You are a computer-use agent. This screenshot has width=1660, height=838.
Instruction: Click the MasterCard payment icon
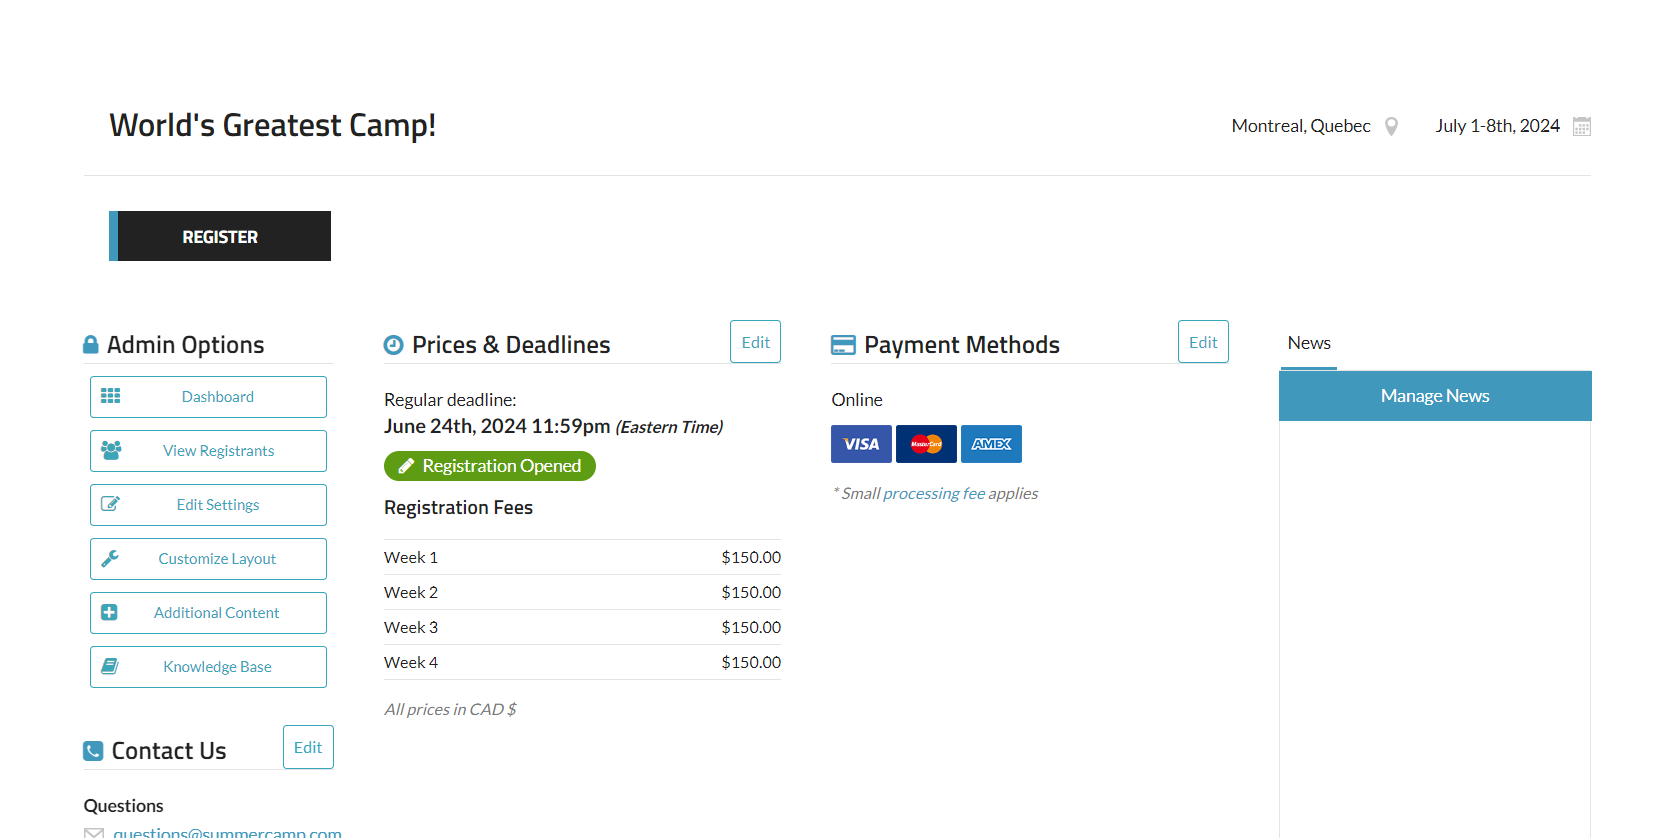click(x=926, y=444)
